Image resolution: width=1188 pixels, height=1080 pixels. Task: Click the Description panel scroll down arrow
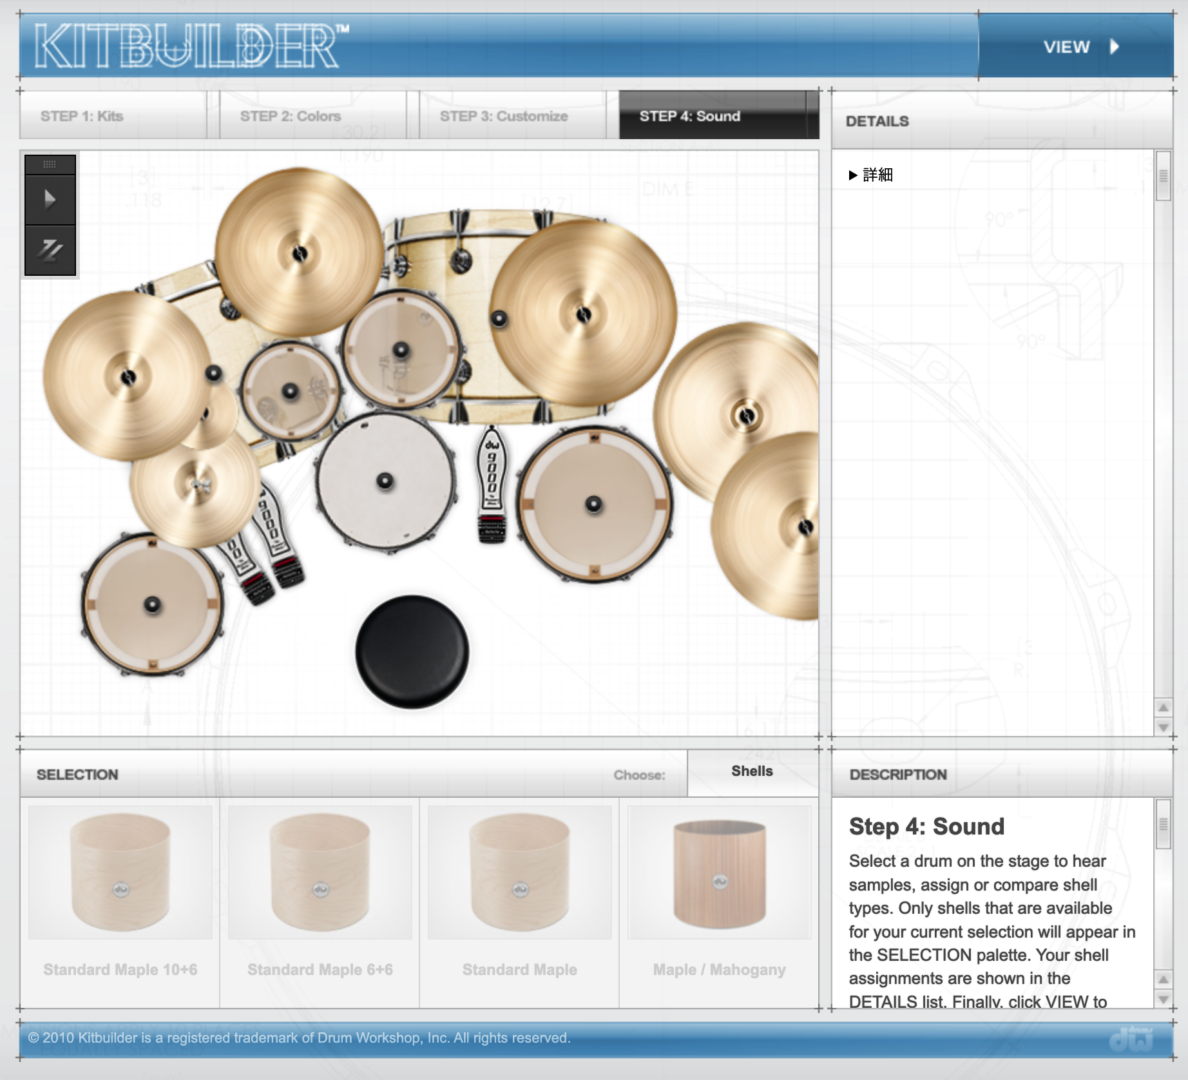(1164, 999)
